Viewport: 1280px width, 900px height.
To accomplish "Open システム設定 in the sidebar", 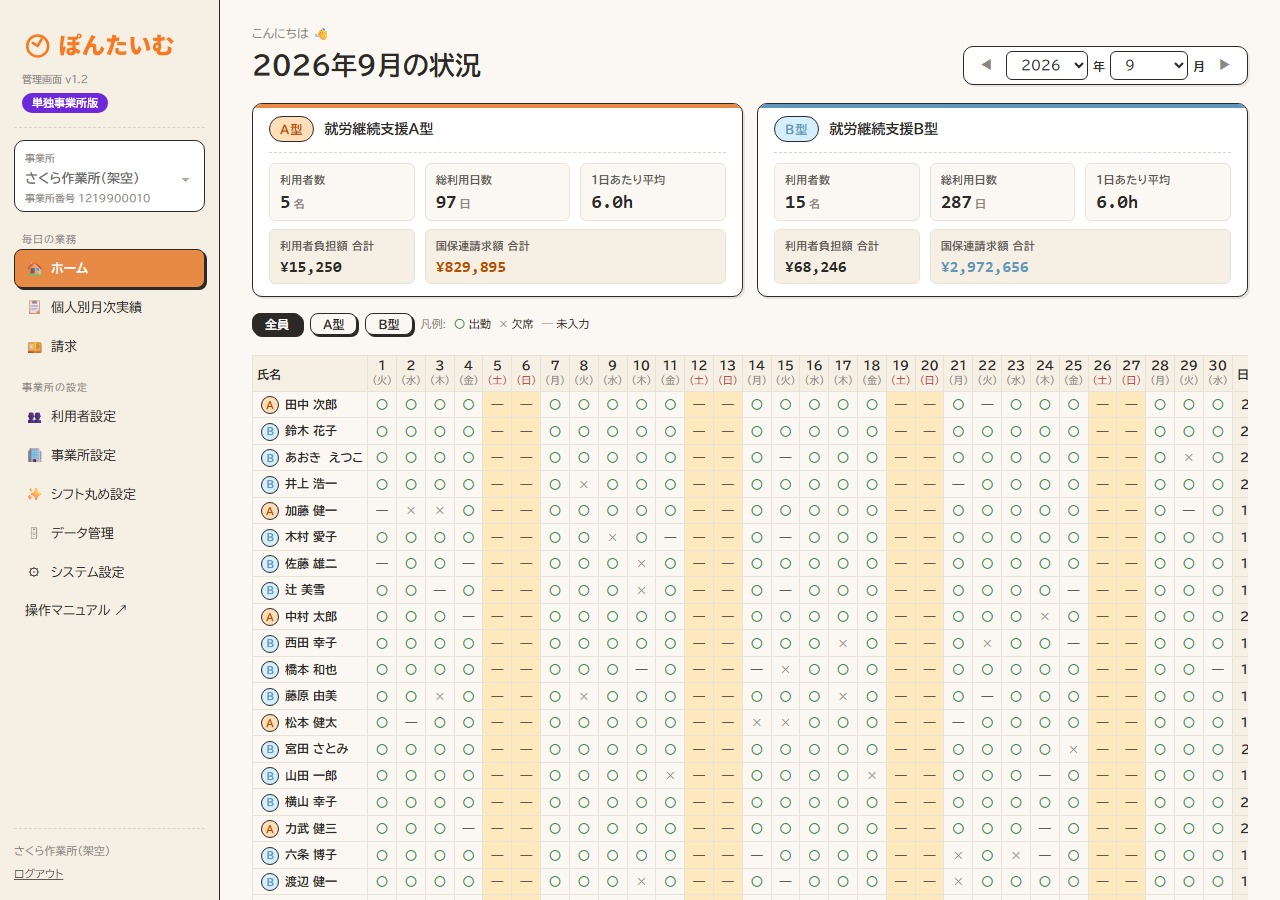I will click(x=110, y=573).
